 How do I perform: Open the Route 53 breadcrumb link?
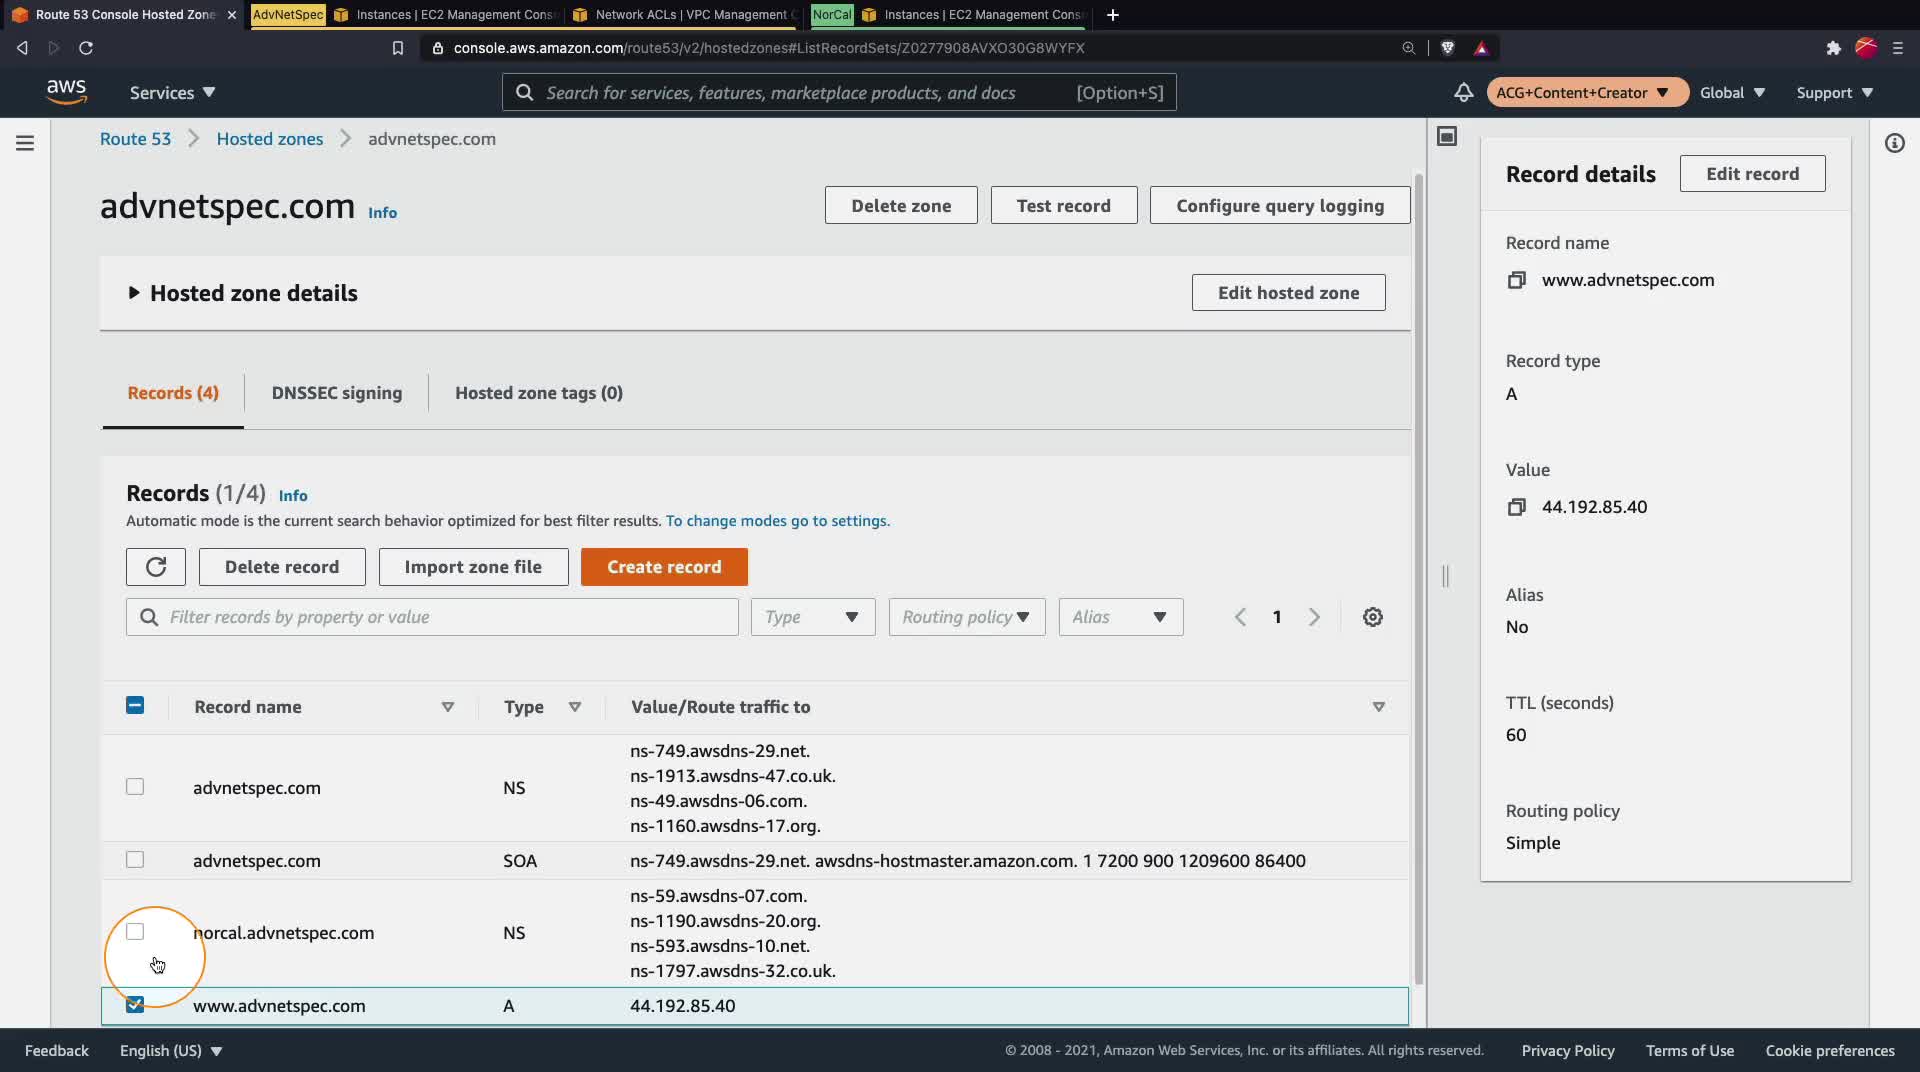tap(135, 139)
